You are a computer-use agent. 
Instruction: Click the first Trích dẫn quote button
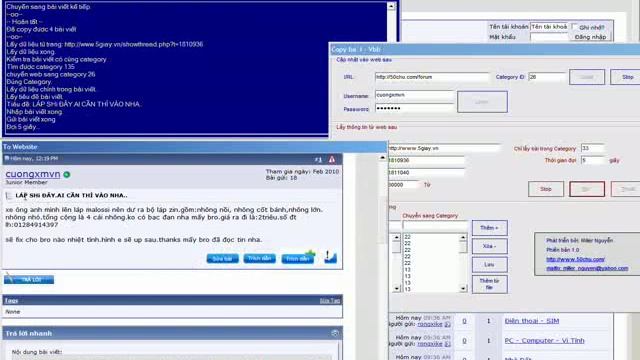point(260,258)
